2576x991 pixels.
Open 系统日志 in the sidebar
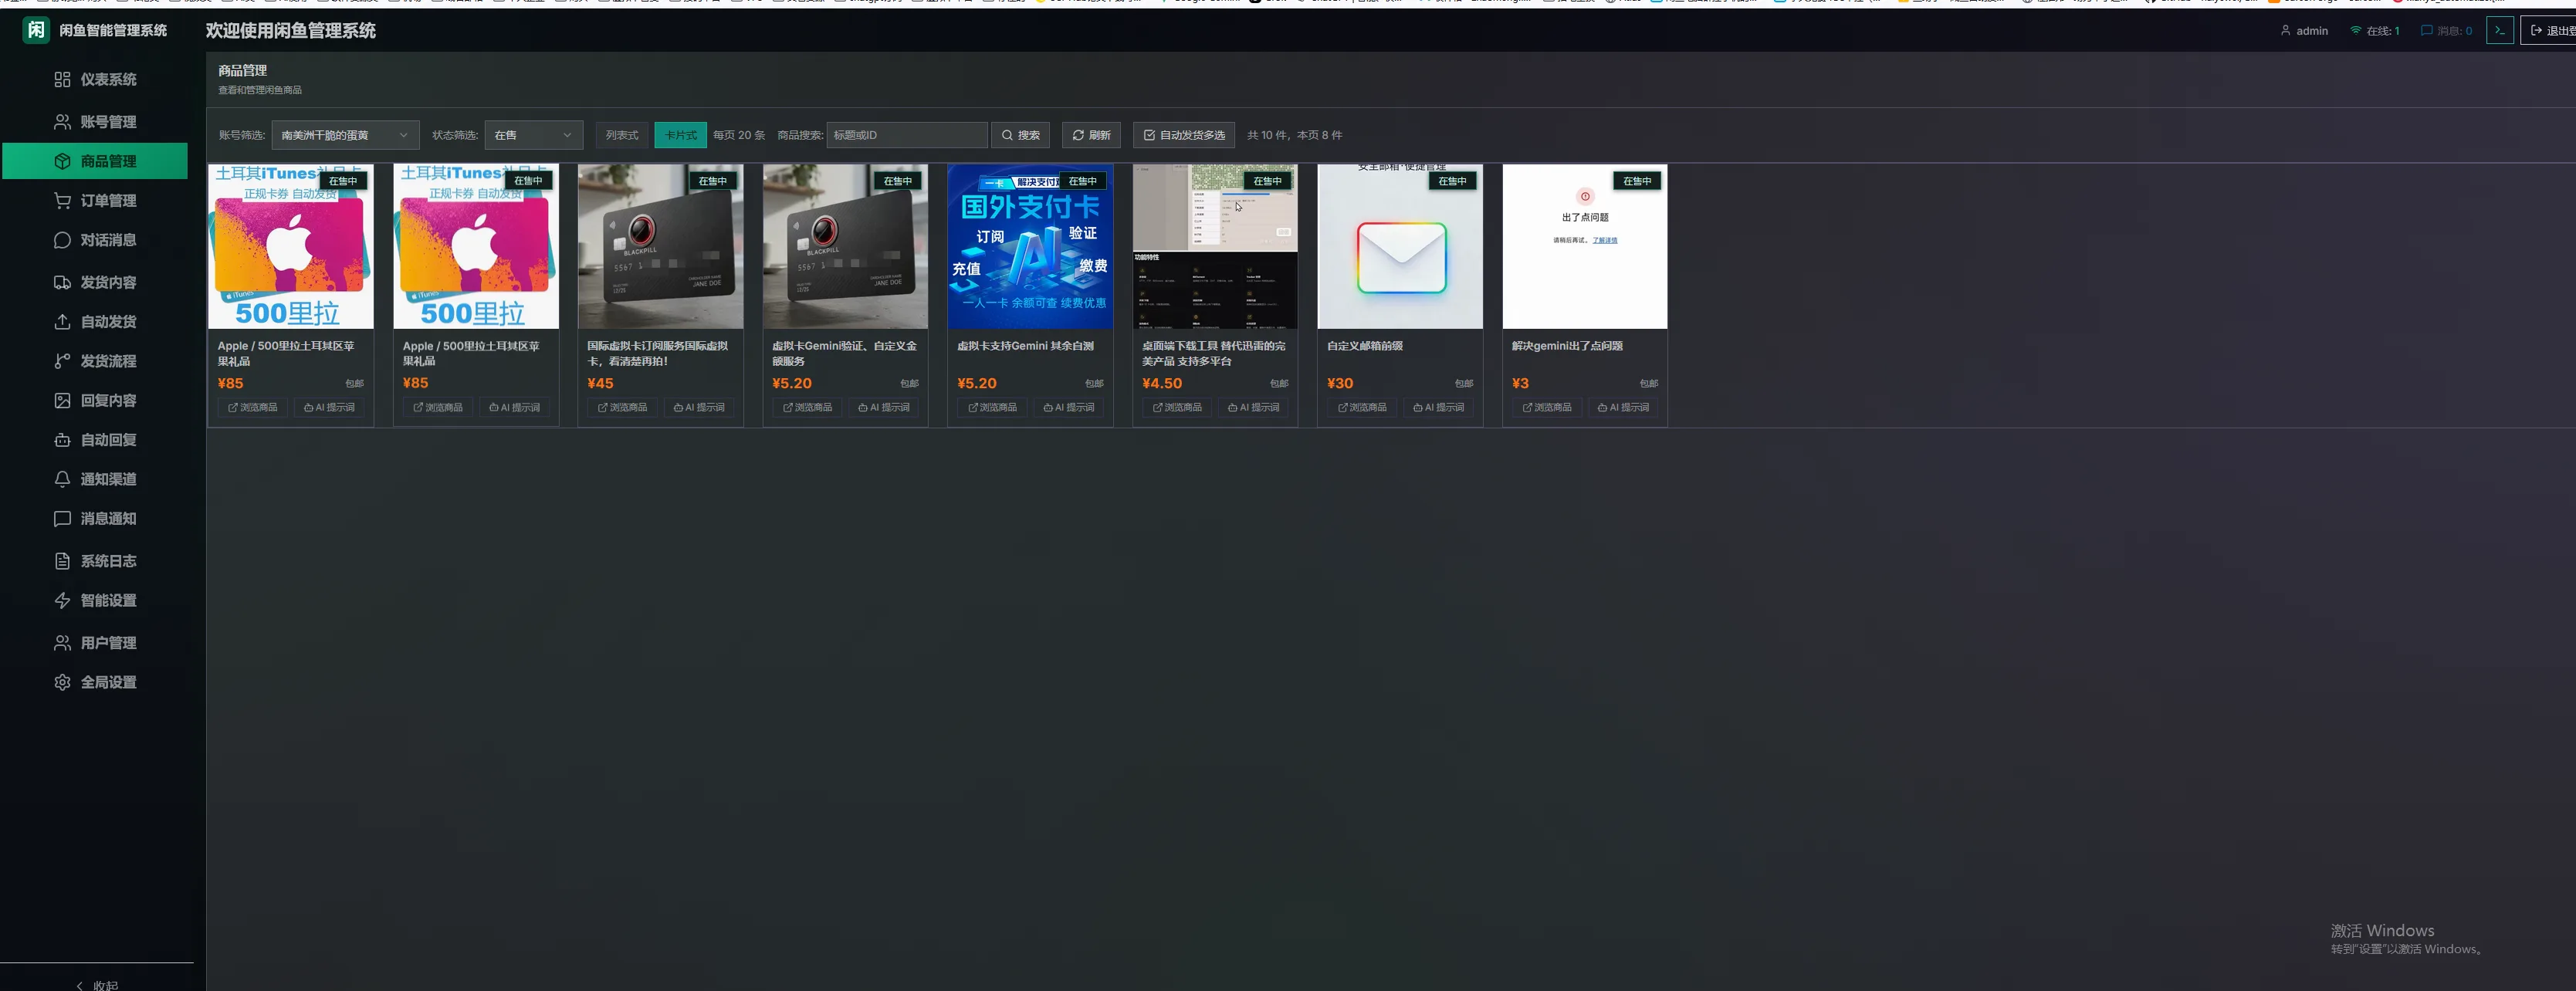95,561
